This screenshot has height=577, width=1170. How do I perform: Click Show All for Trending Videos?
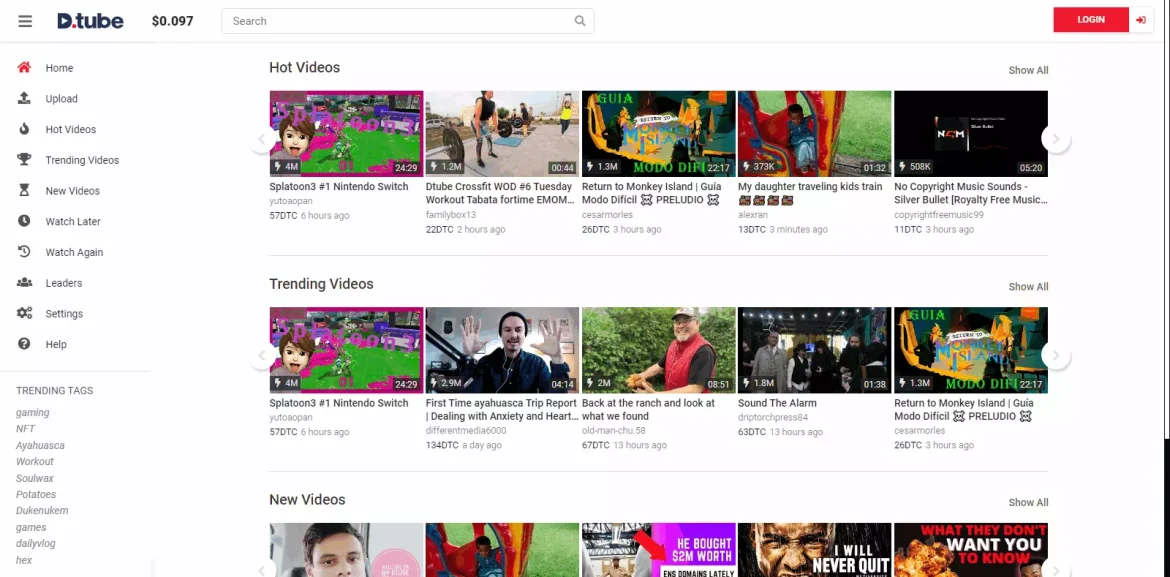coord(1028,287)
